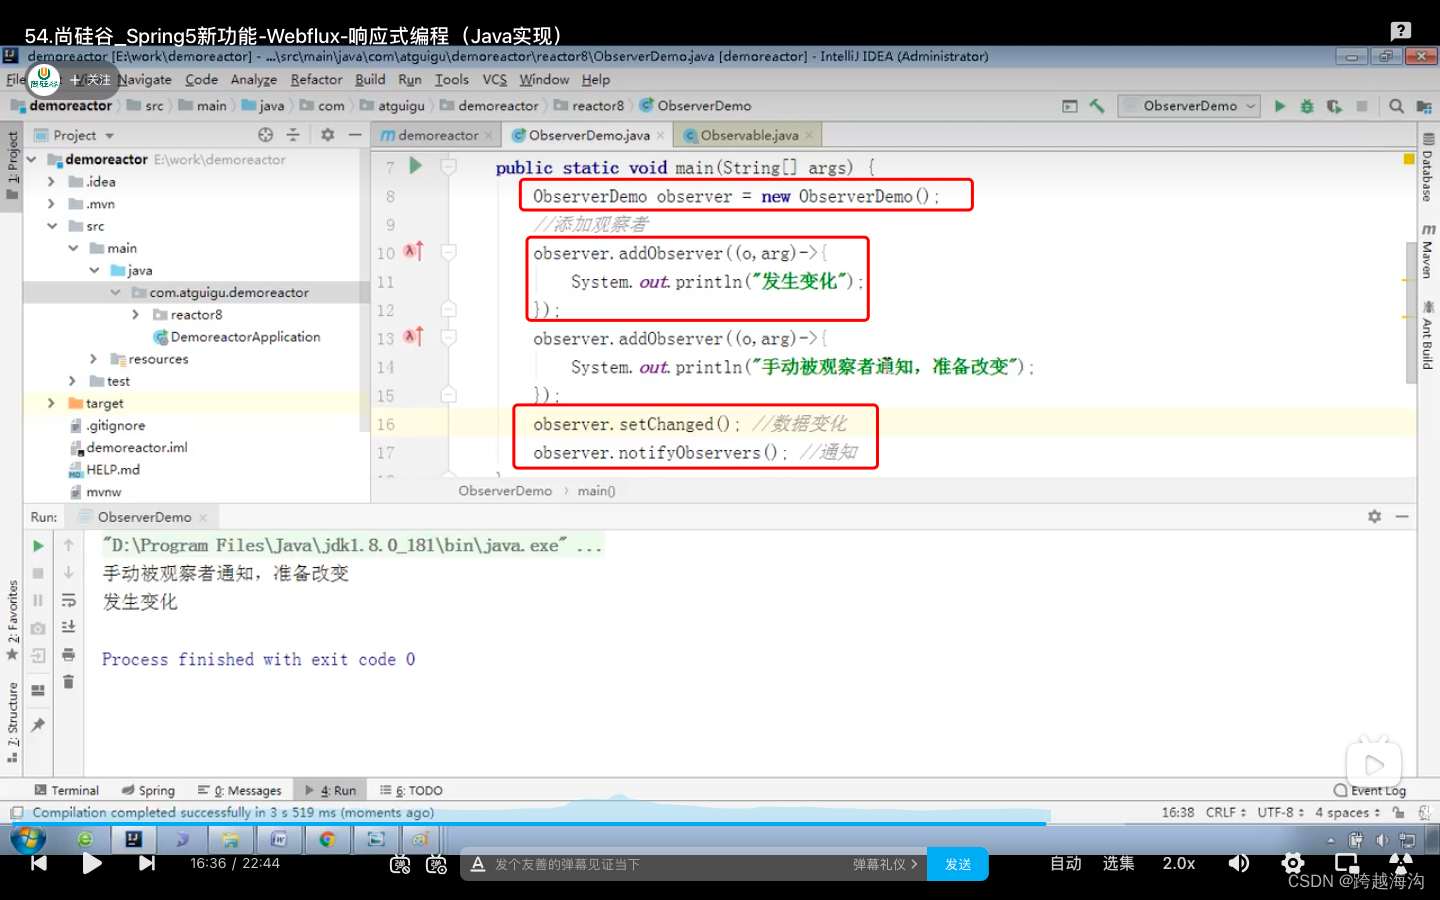Fold the main method at line 7 gutter

[x=449, y=167]
